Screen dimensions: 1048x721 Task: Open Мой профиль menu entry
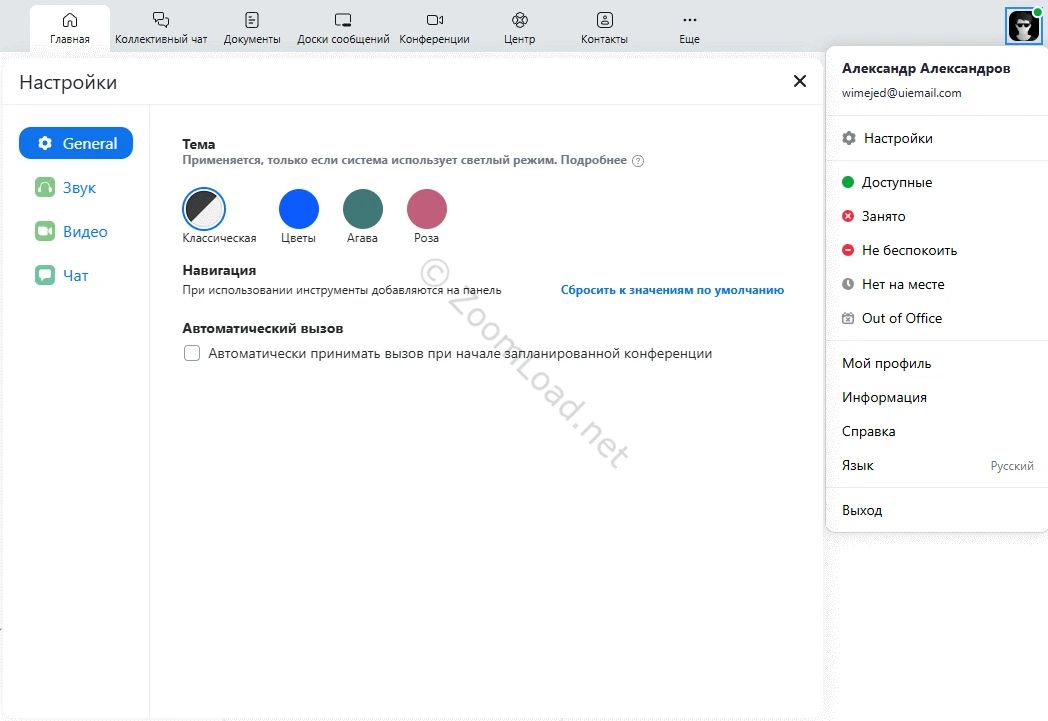(937, 364)
